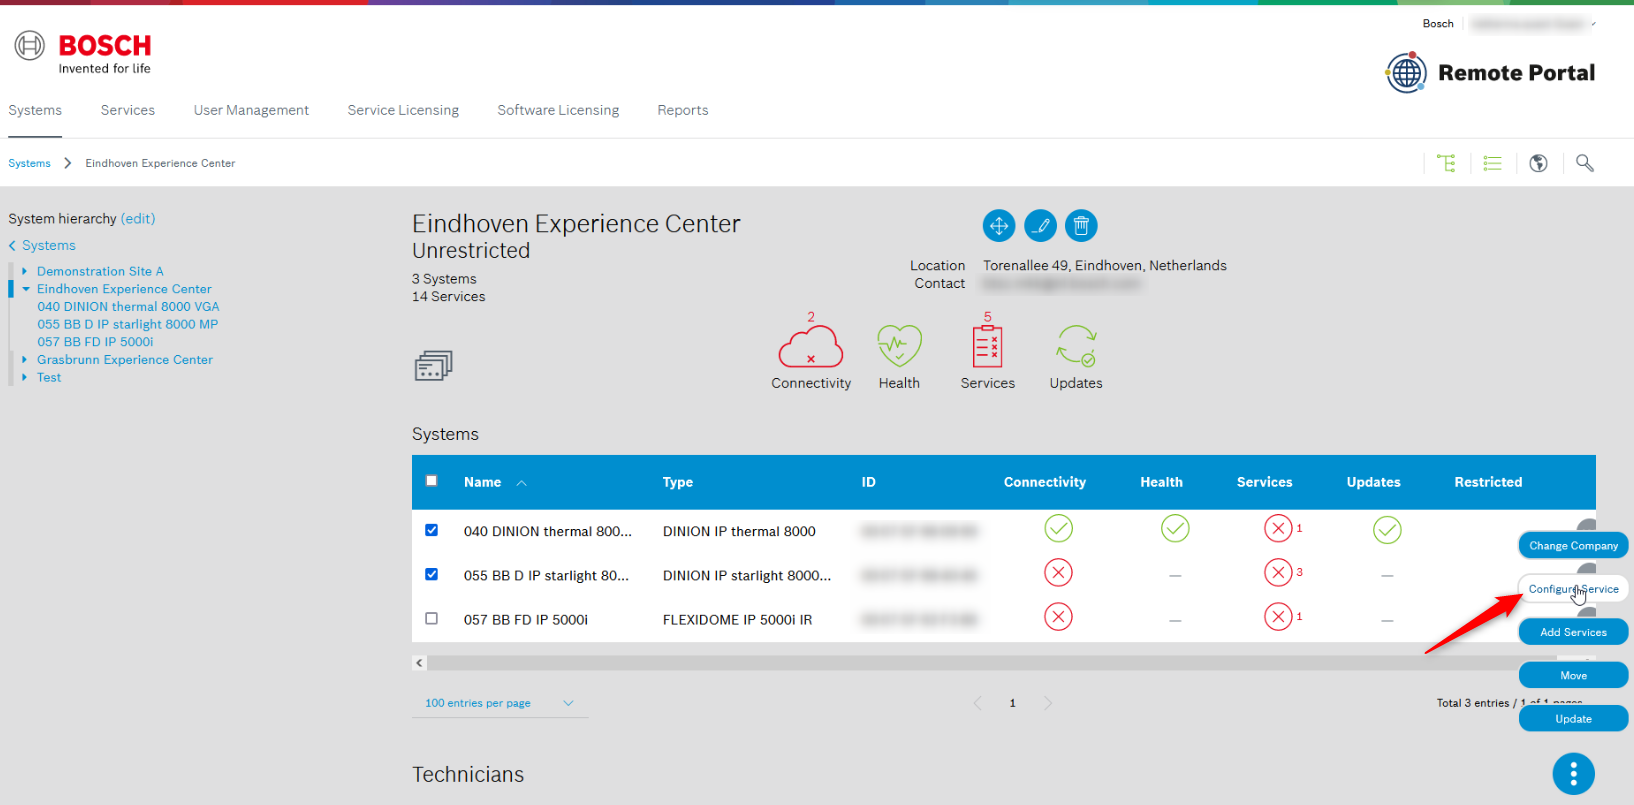Click the trash delete icon in header

[1081, 226]
